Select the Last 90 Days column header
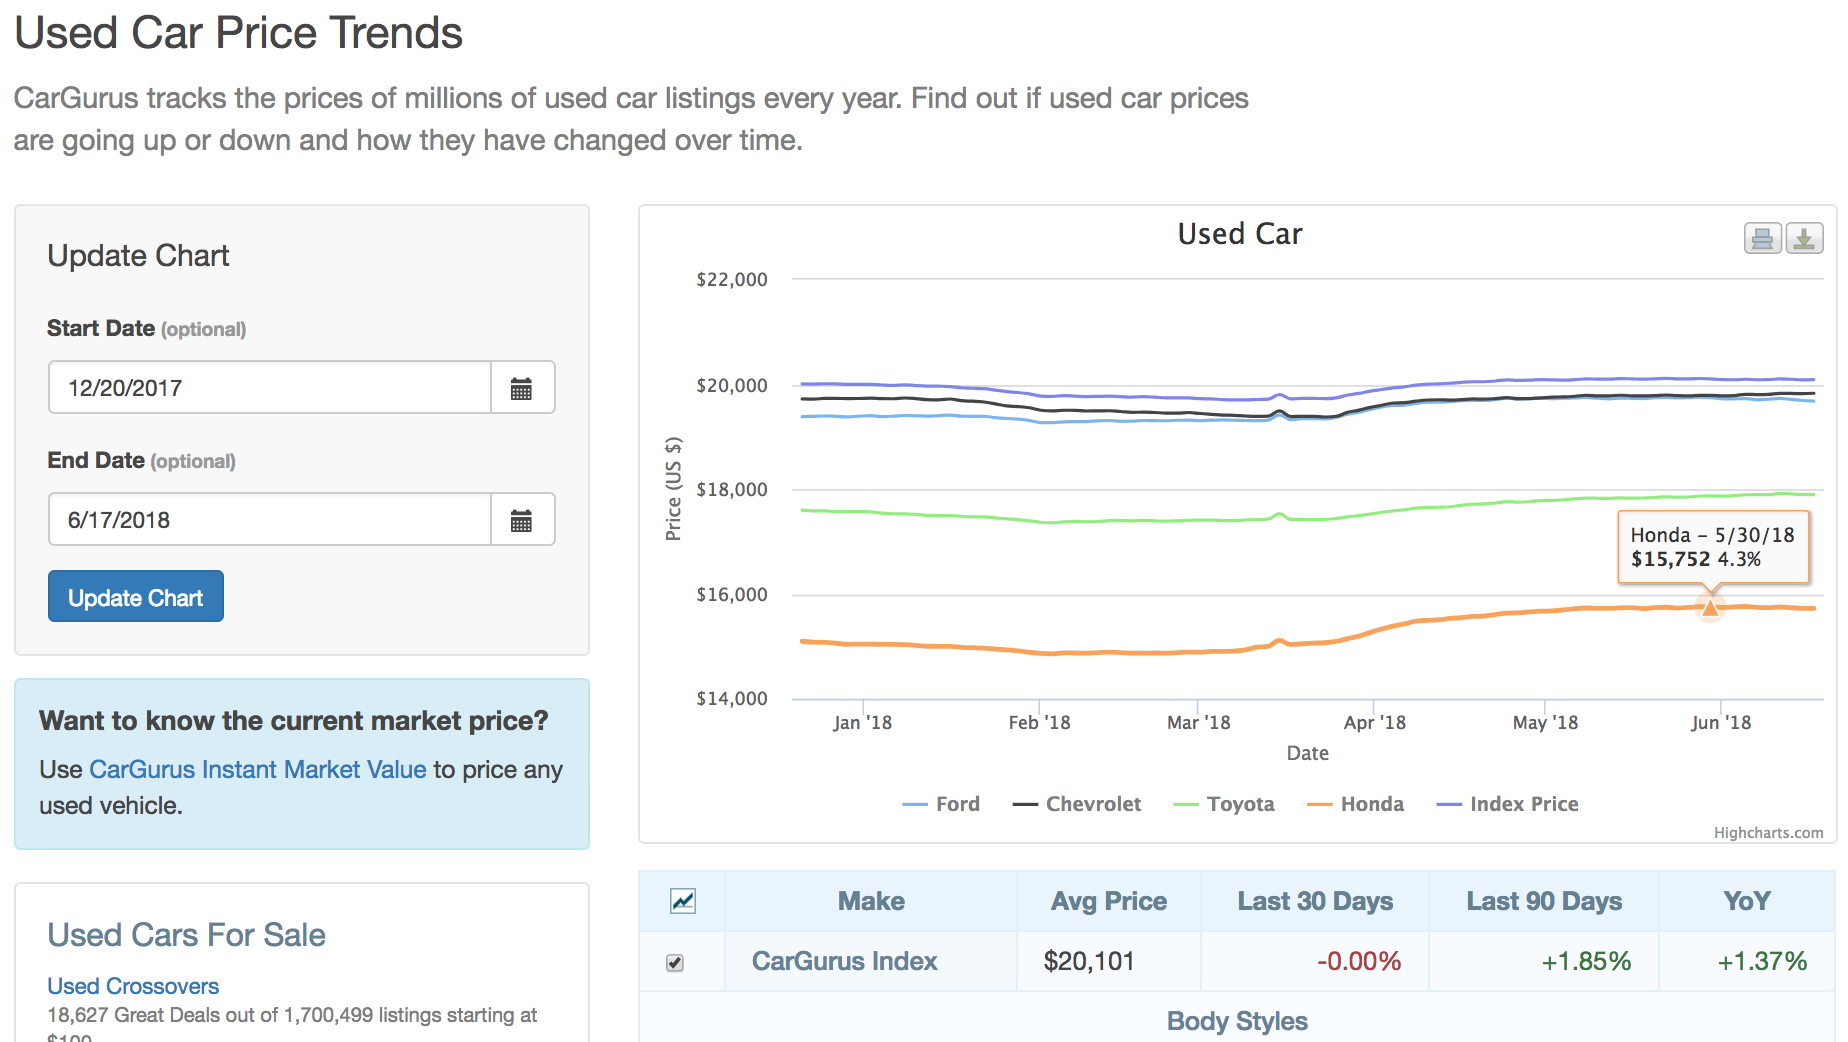The height and width of the screenshot is (1042, 1848). coord(1544,901)
